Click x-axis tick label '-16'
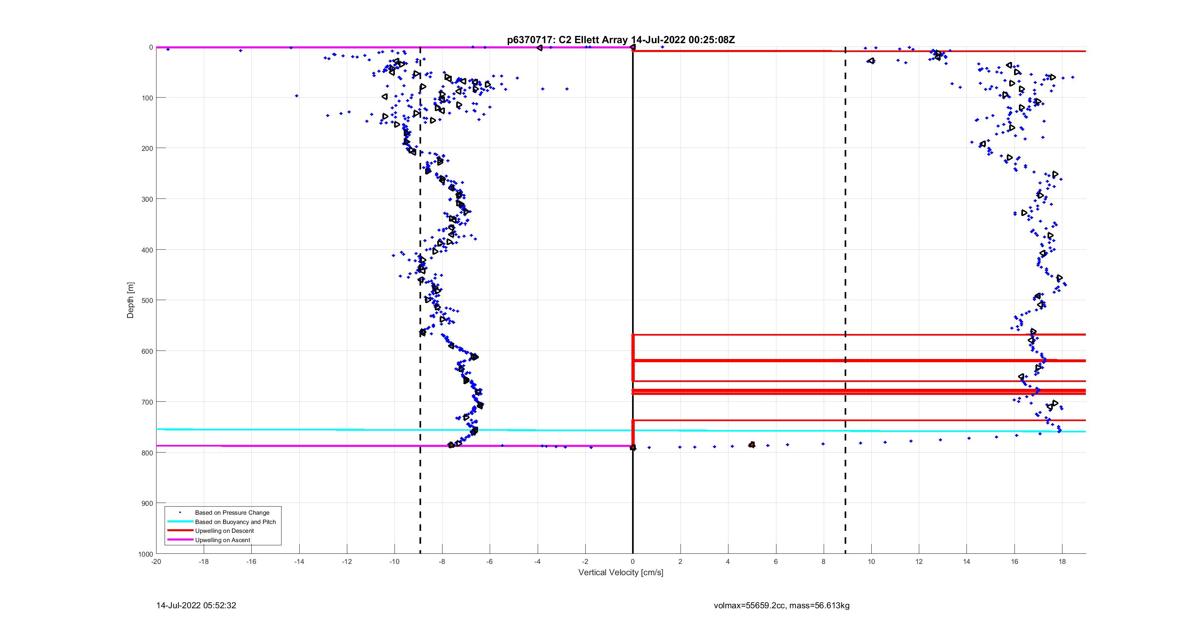The image size is (1200, 622). pyautogui.click(x=252, y=561)
